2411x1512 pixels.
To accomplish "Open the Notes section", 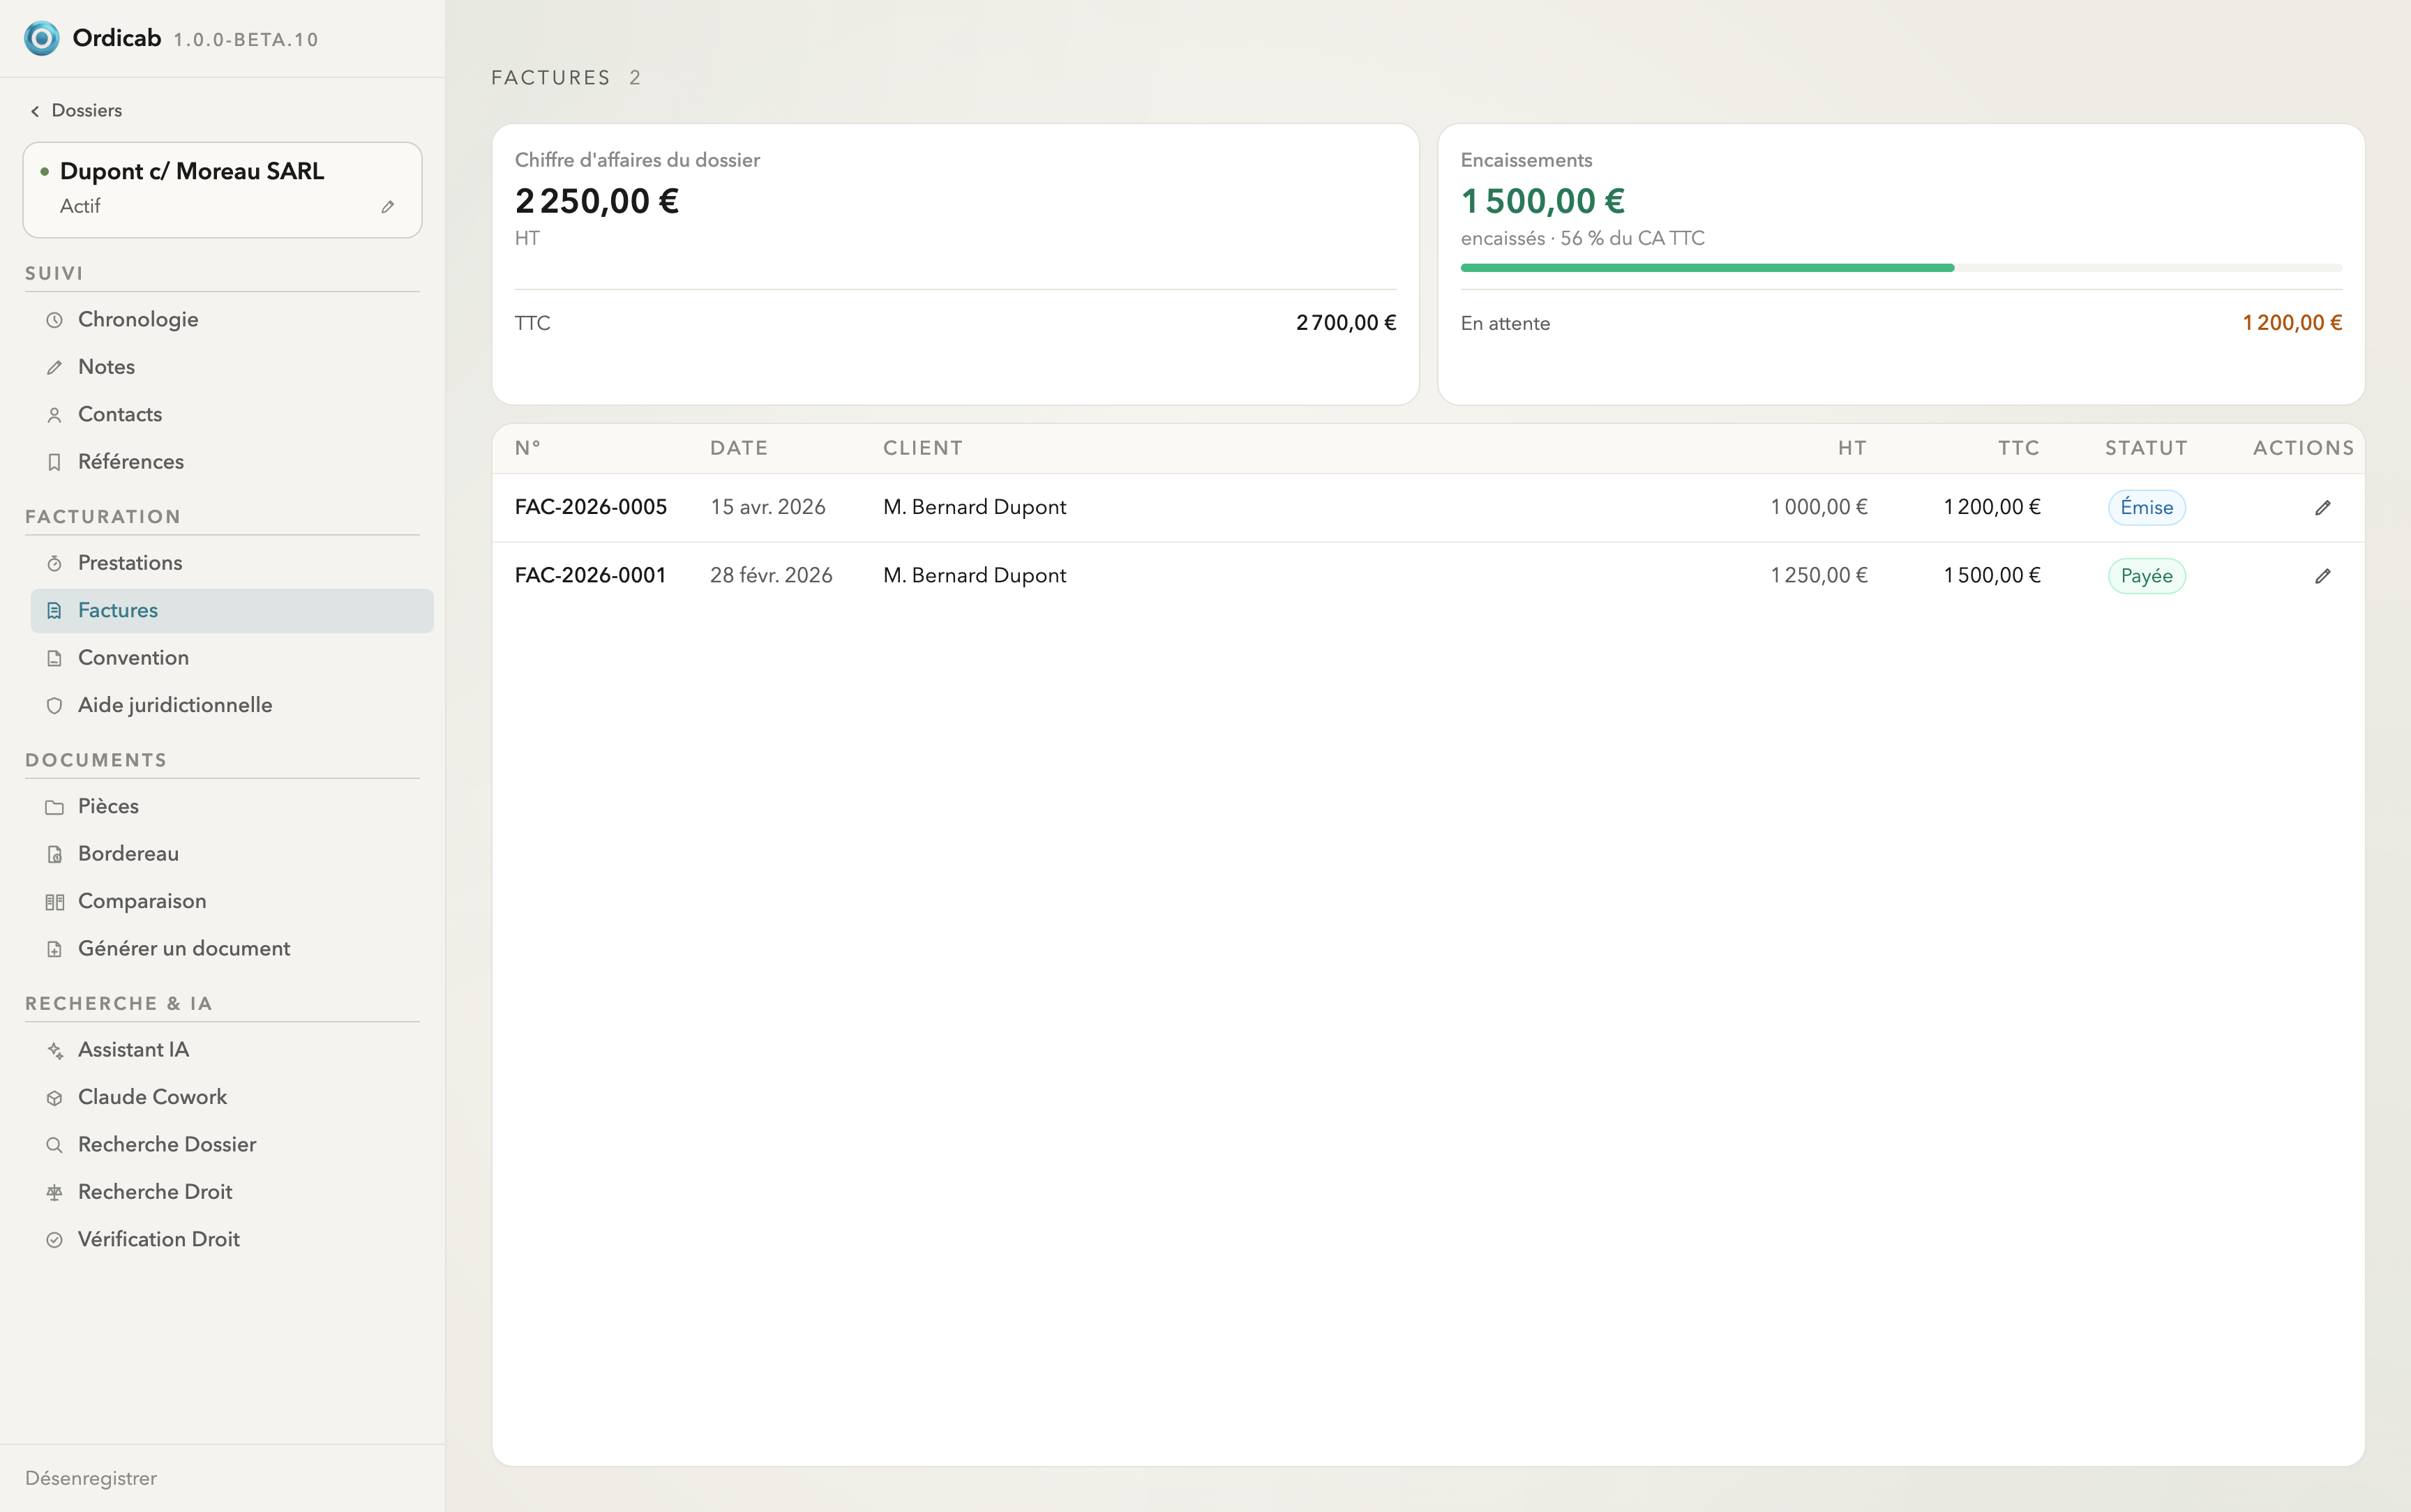I will pyautogui.click(x=232, y=367).
